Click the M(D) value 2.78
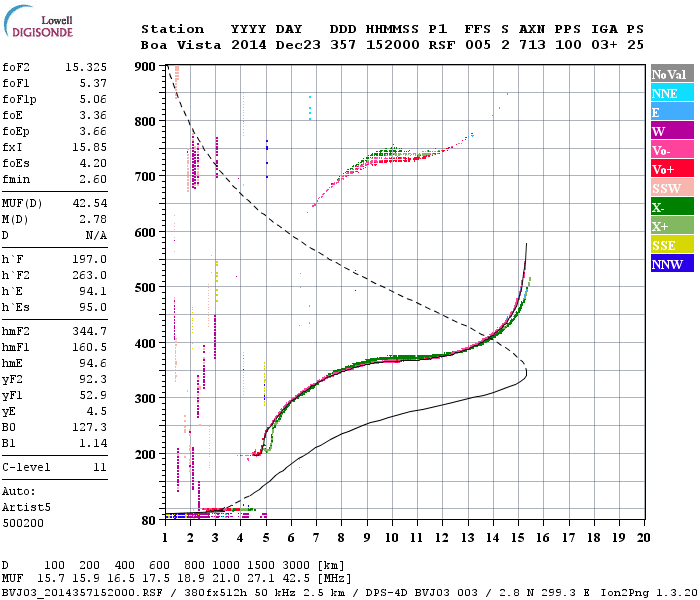This screenshot has height=600, width=700. 93,220
